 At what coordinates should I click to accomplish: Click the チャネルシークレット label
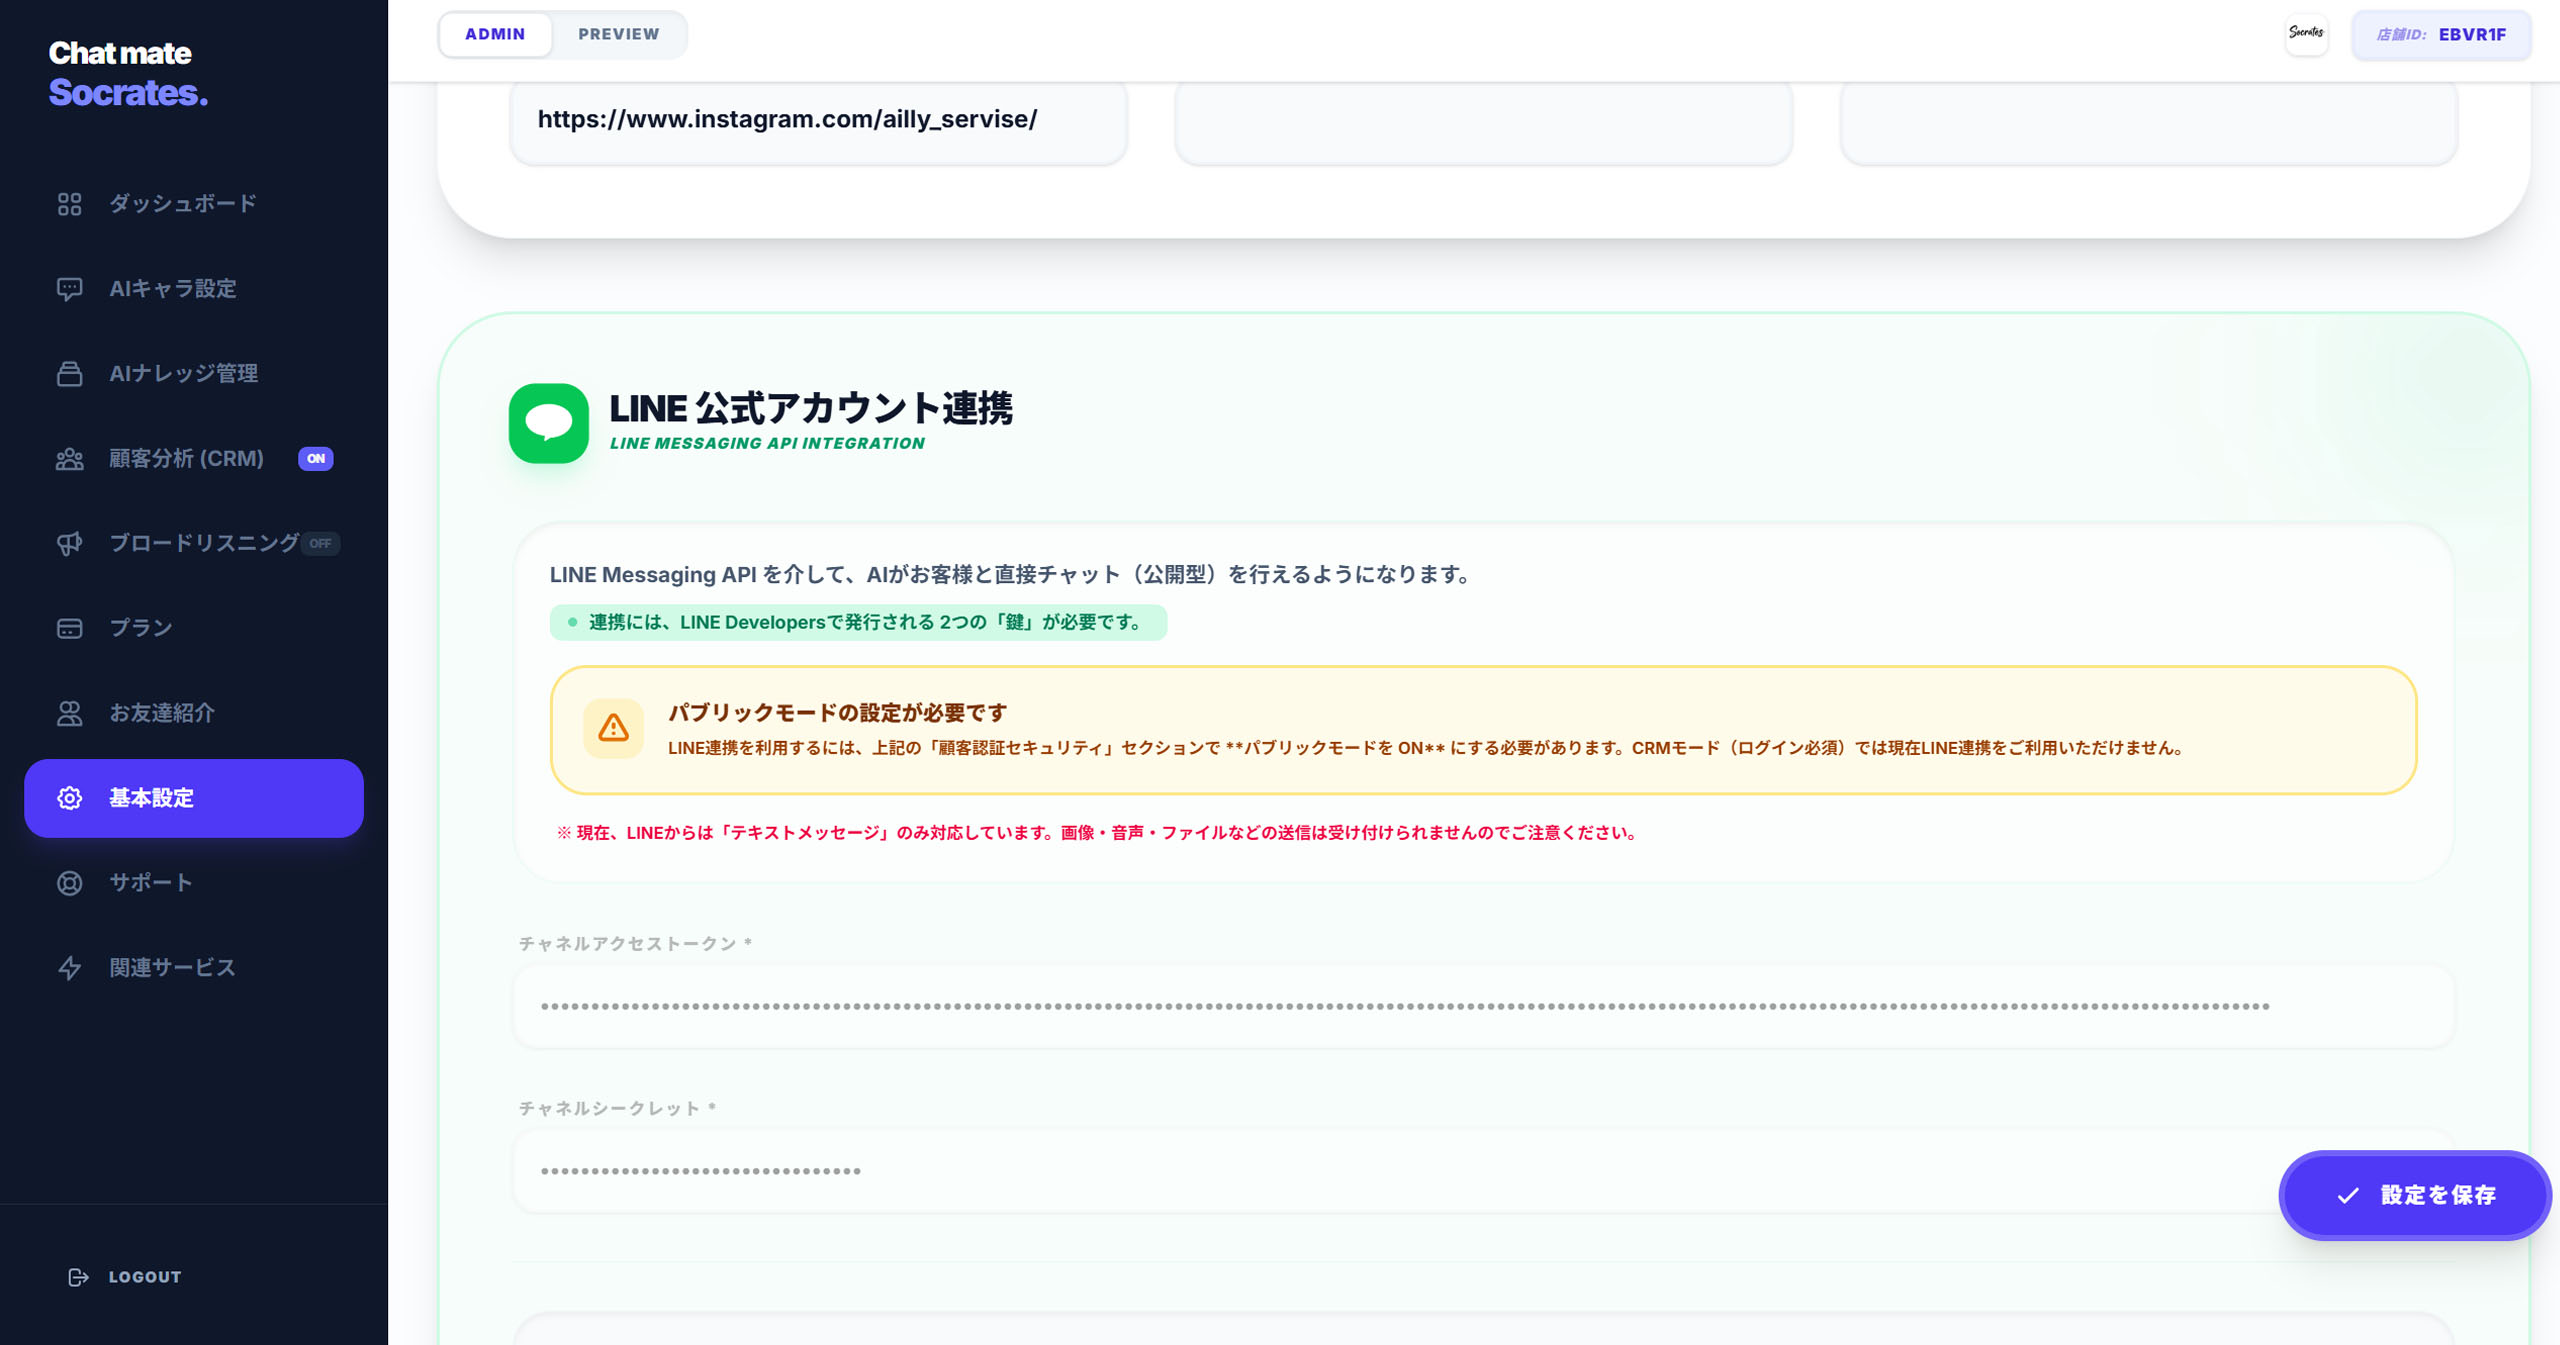click(x=616, y=1108)
